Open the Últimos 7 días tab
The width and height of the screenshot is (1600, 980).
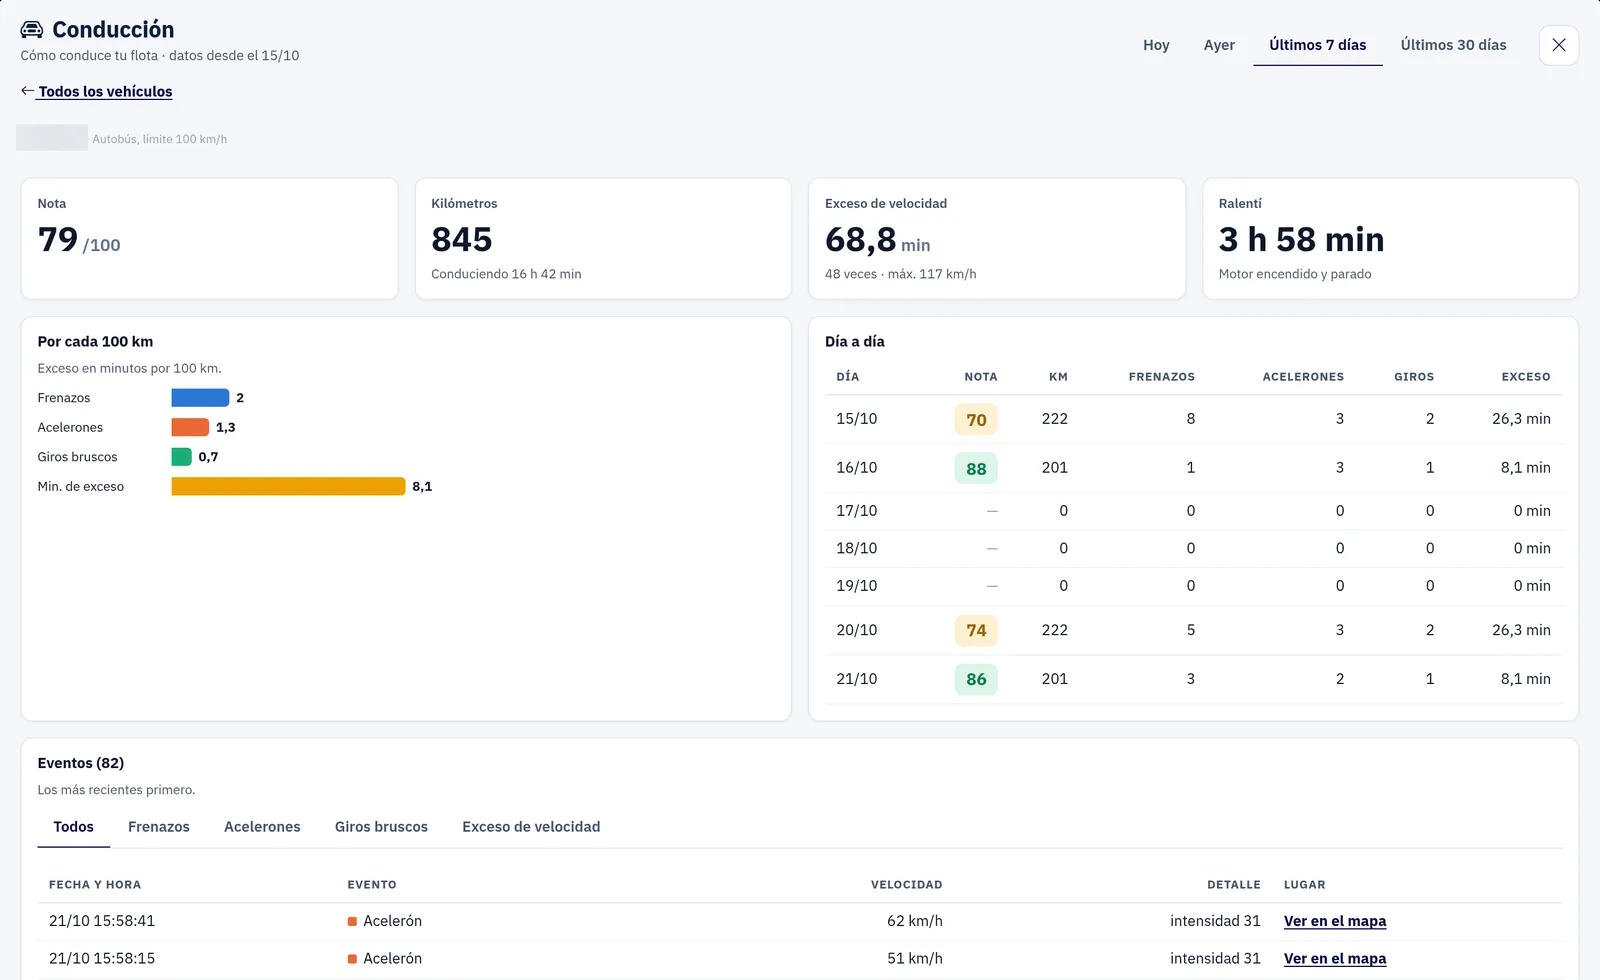[1317, 45]
